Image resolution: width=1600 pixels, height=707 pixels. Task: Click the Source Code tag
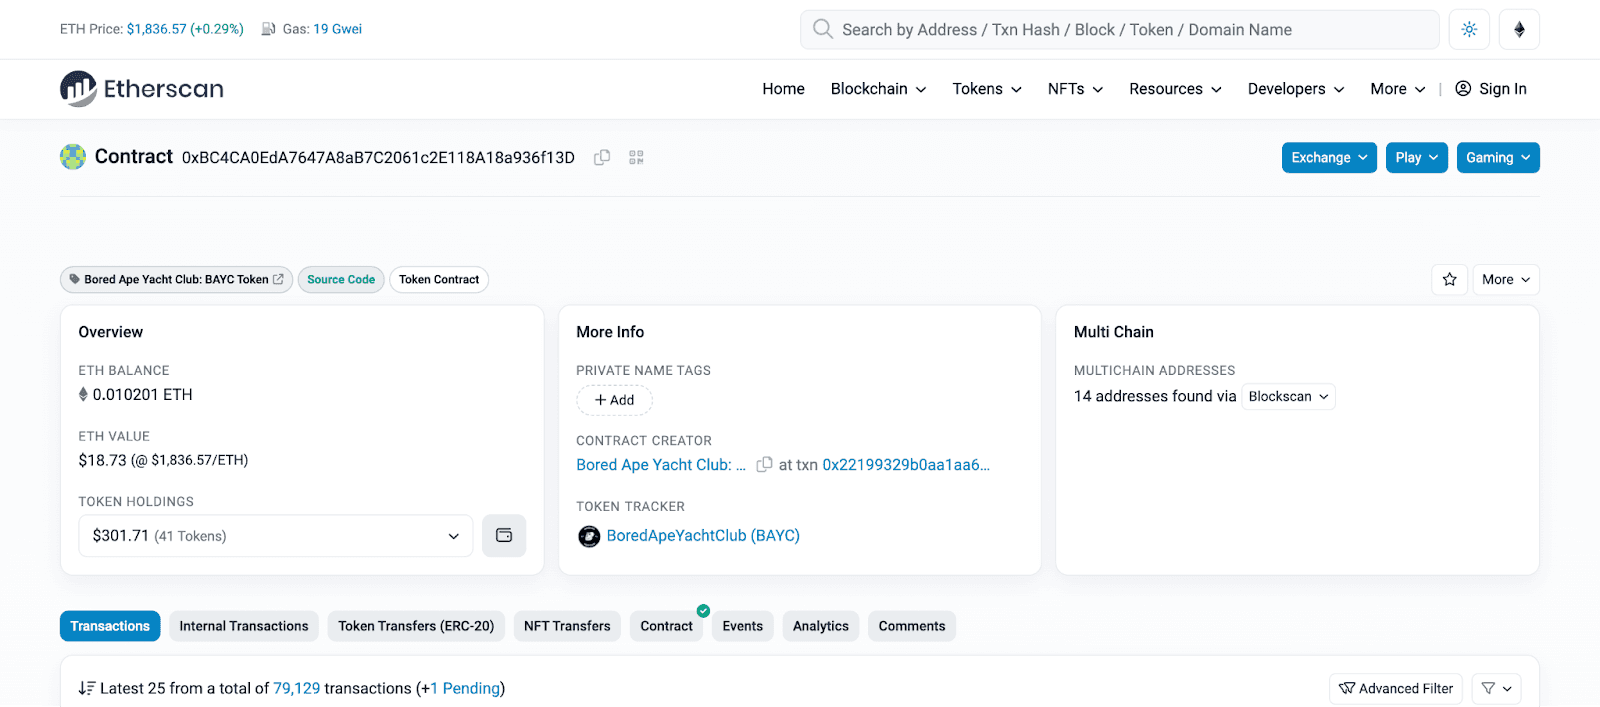tap(341, 279)
